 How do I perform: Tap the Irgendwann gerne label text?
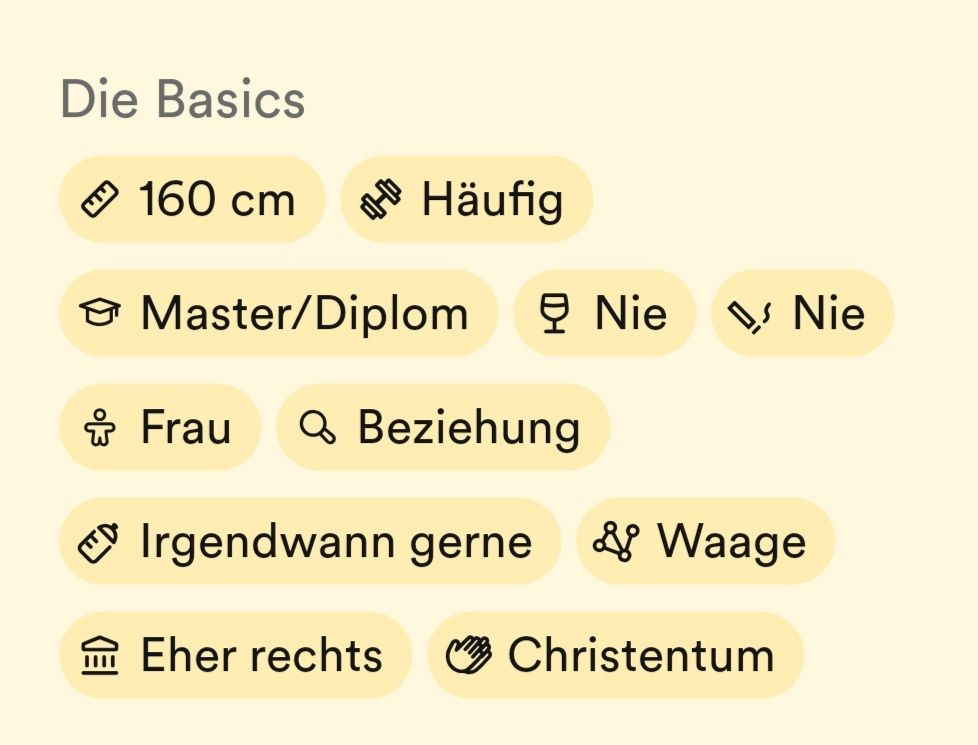335,542
